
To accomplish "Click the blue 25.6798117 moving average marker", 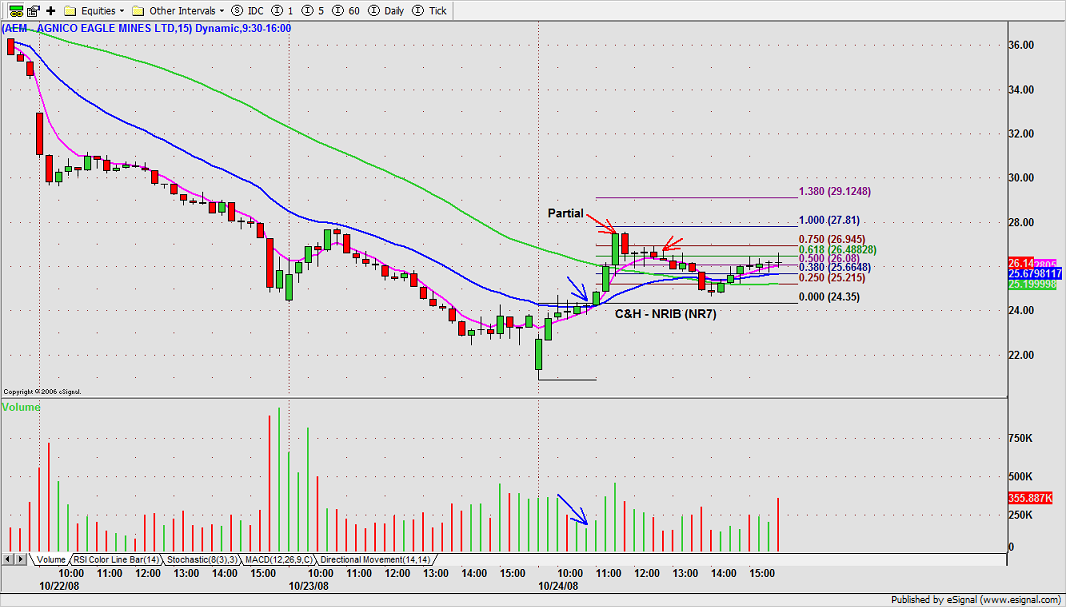I will pos(1034,273).
